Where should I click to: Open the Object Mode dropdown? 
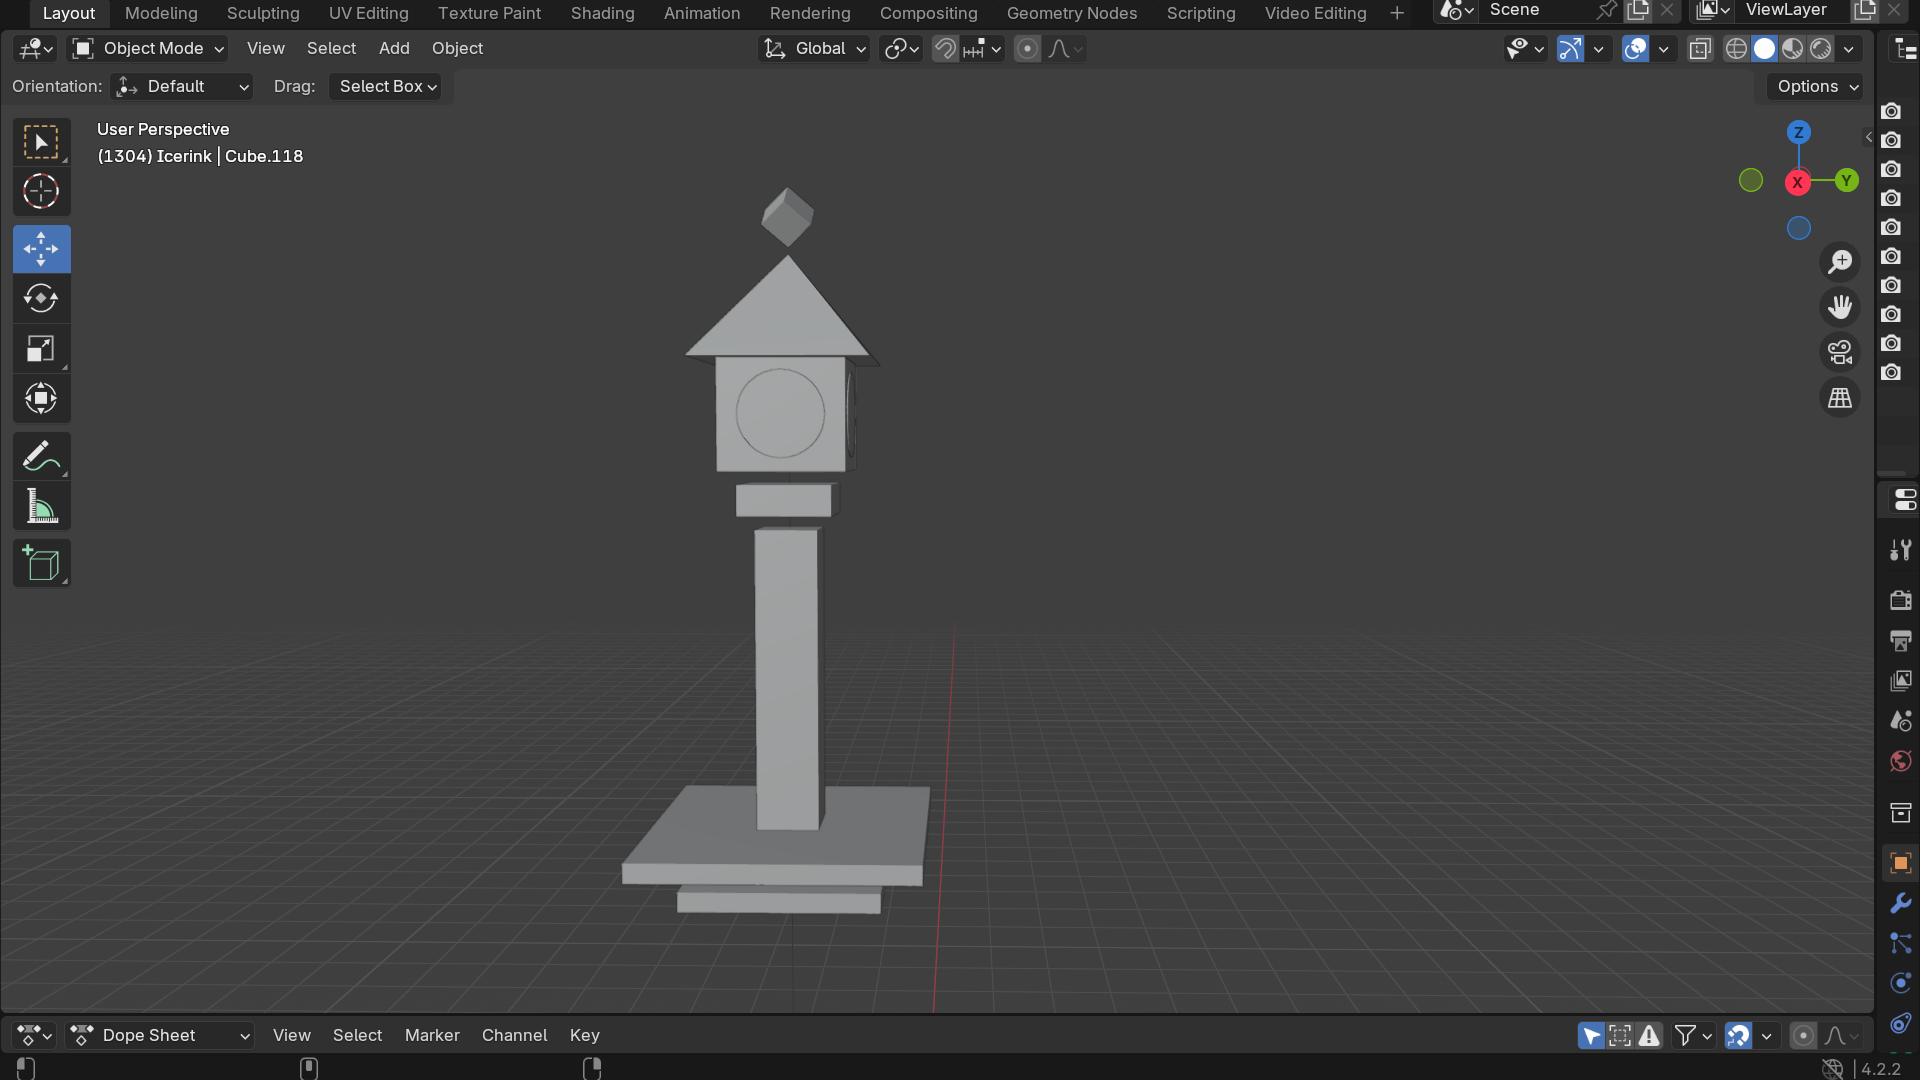coord(149,49)
